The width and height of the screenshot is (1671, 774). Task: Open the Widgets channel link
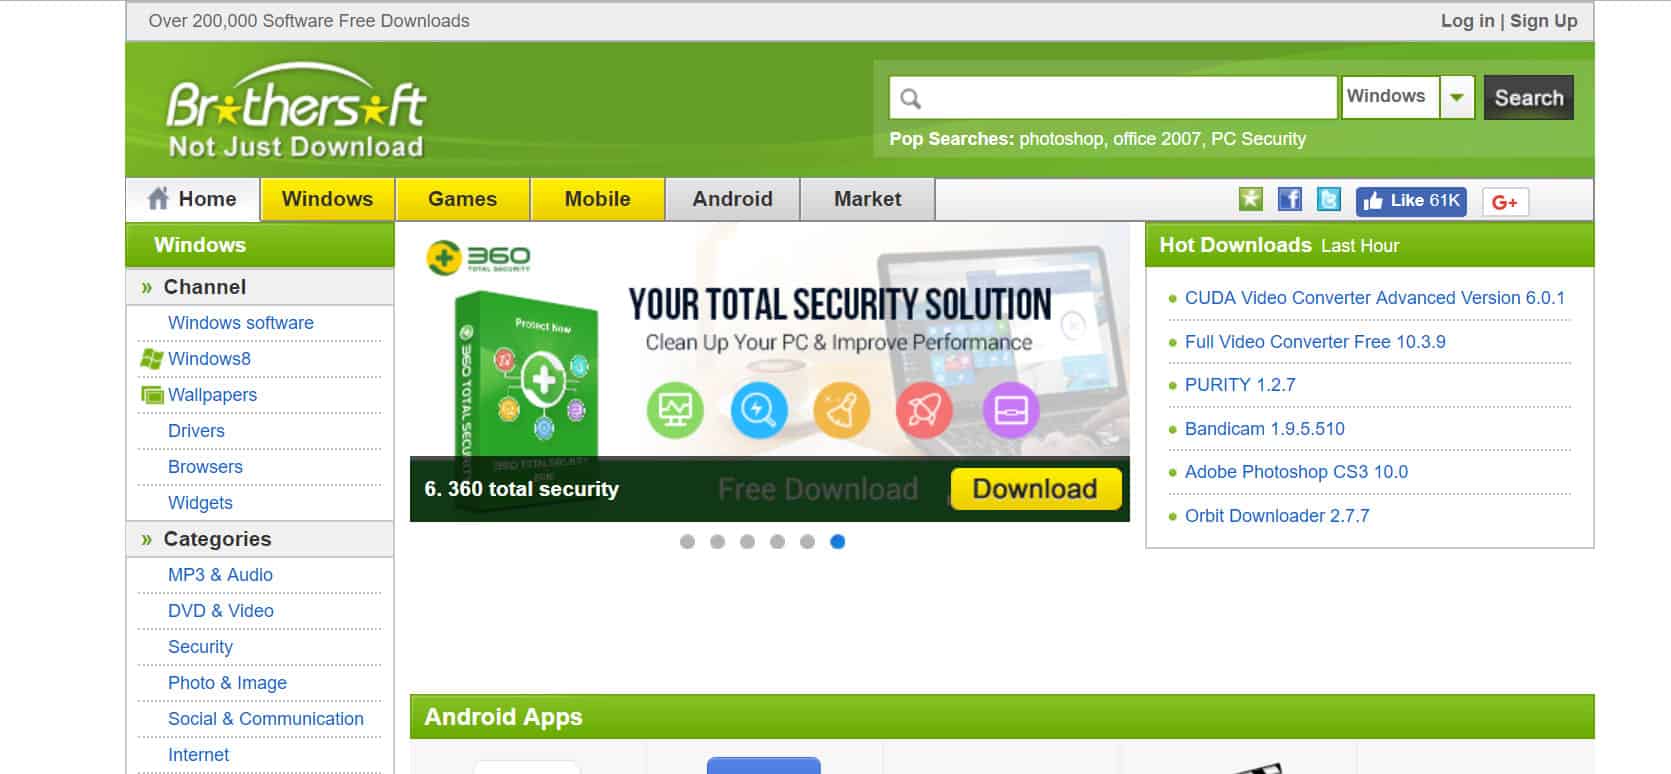(200, 503)
